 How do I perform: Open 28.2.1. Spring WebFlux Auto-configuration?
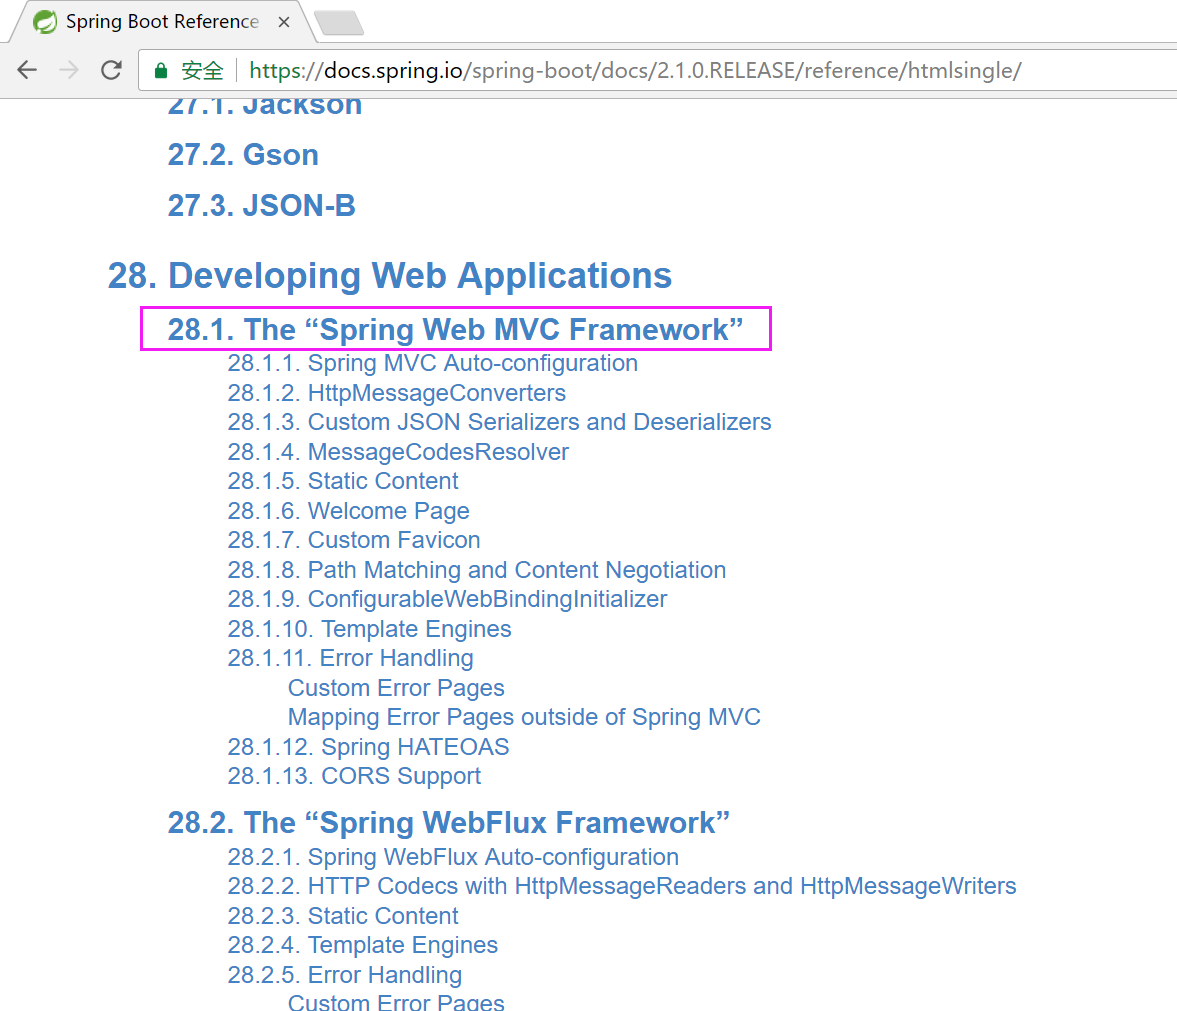[x=453, y=857]
